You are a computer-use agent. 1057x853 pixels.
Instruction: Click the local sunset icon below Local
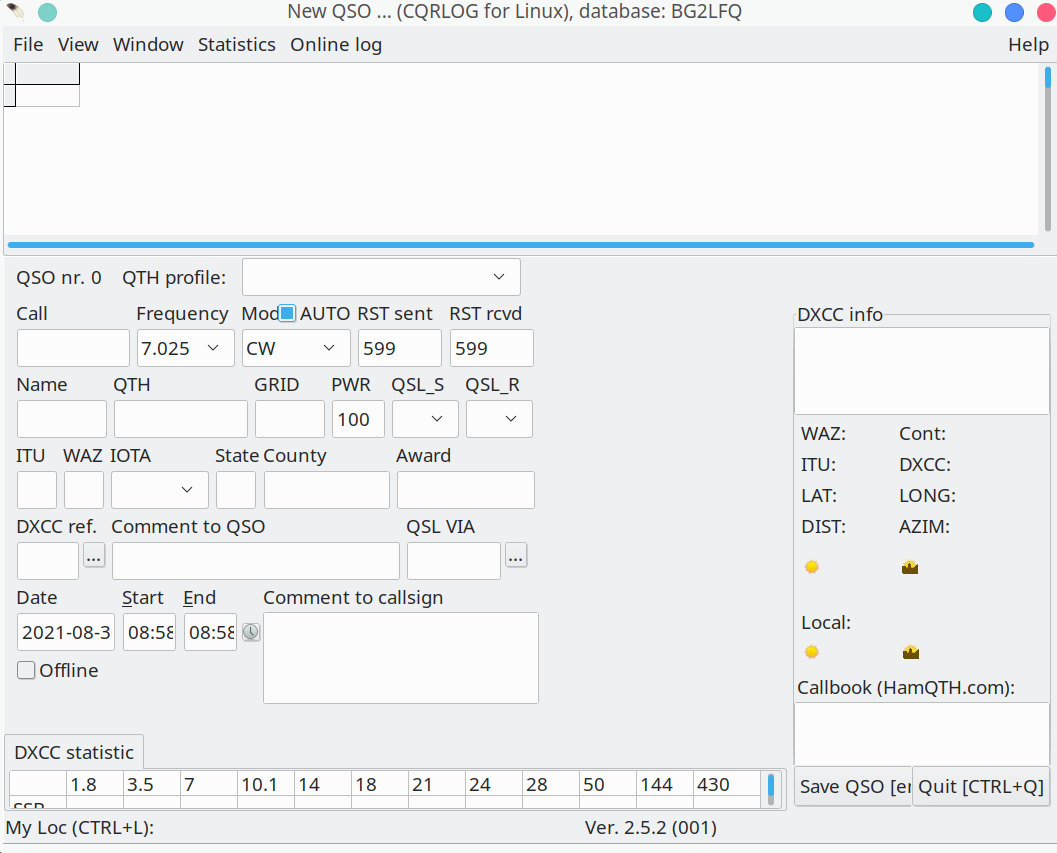tap(911, 652)
